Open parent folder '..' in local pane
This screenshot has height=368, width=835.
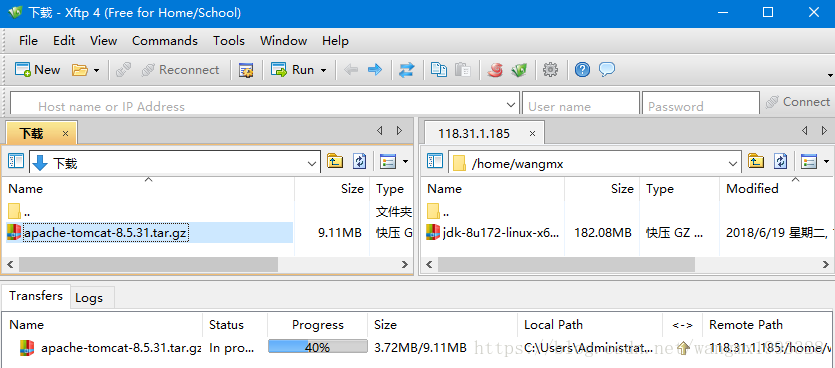19,212
